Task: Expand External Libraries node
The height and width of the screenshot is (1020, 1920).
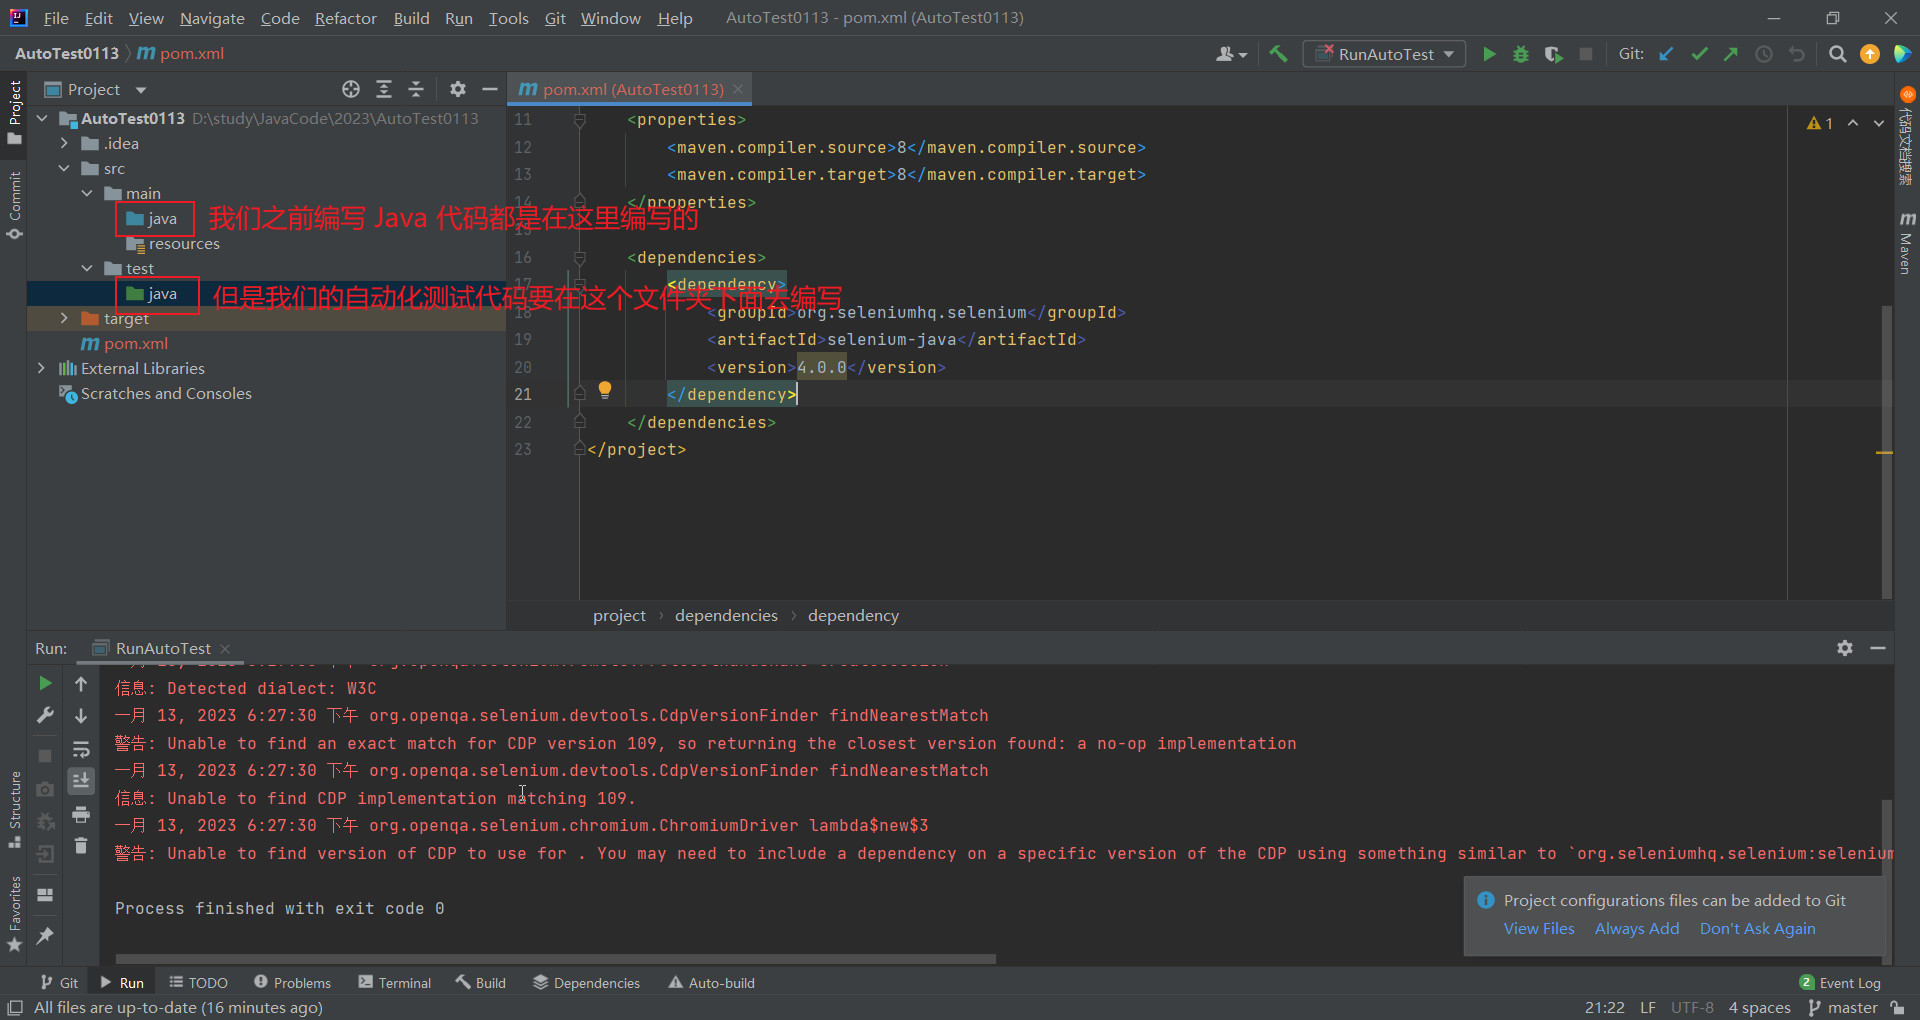Action: (x=41, y=368)
